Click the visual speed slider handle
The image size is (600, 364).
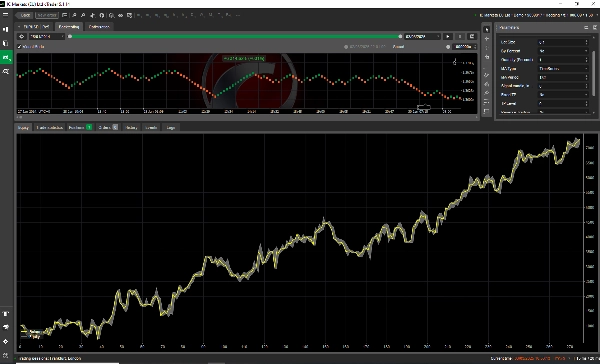(x=448, y=47)
